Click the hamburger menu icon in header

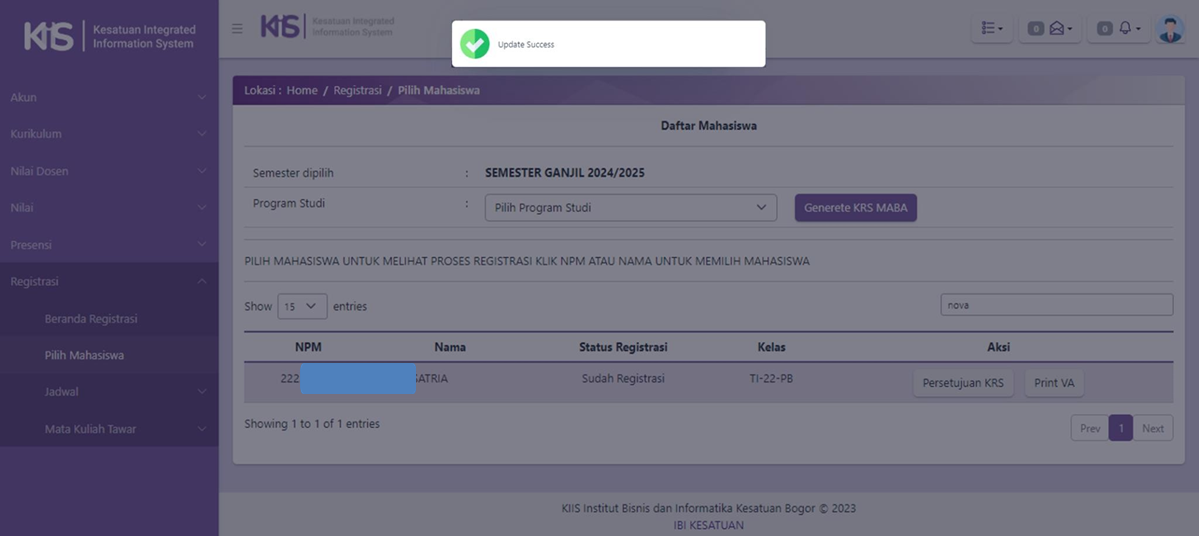(x=237, y=28)
